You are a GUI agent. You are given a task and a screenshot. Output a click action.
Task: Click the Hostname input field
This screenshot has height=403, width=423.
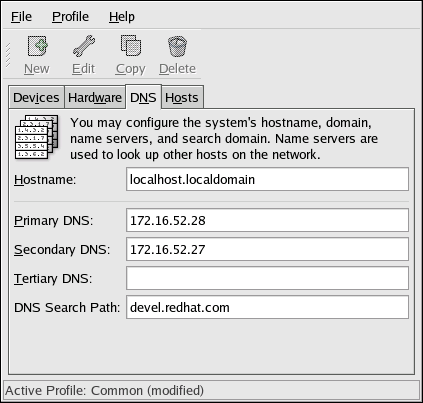click(x=267, y=179)
